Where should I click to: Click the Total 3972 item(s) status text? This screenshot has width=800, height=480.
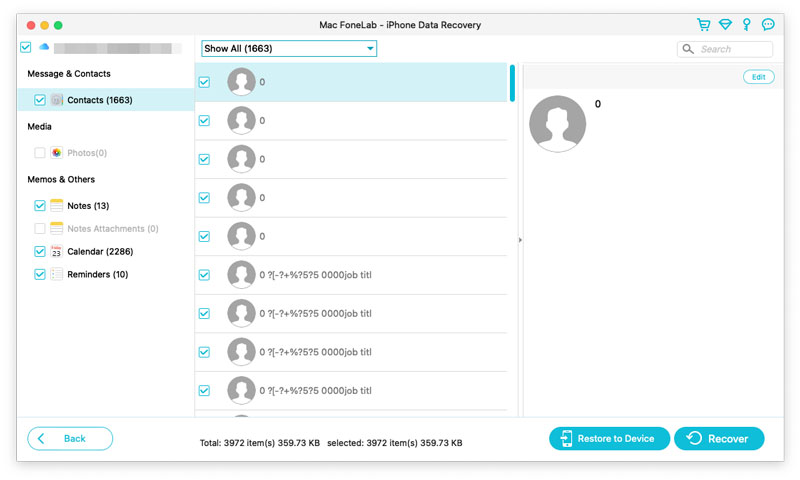pyautogui.click(x=260, y=443)
